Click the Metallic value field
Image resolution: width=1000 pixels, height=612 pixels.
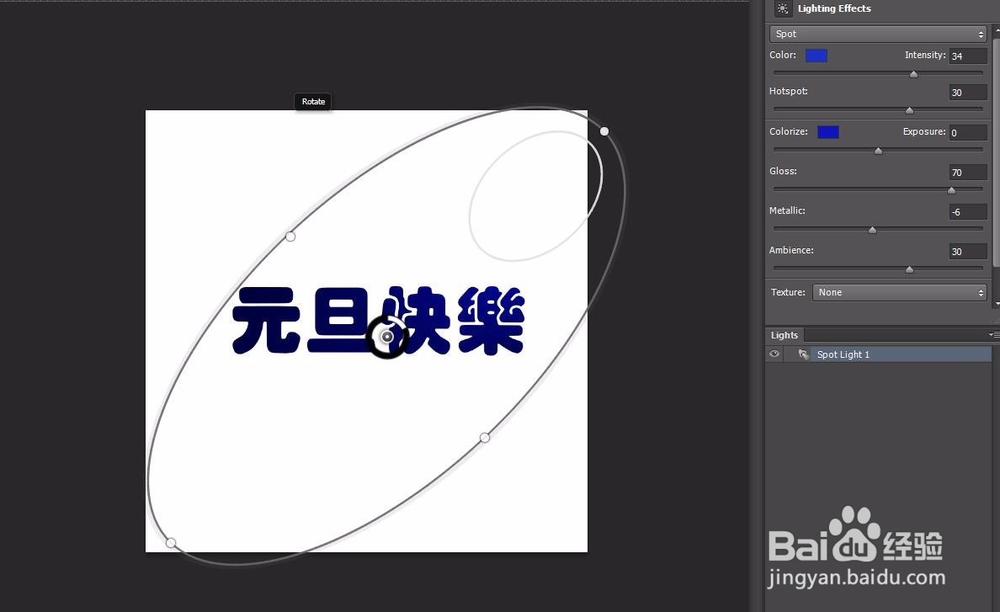point(967,212)
